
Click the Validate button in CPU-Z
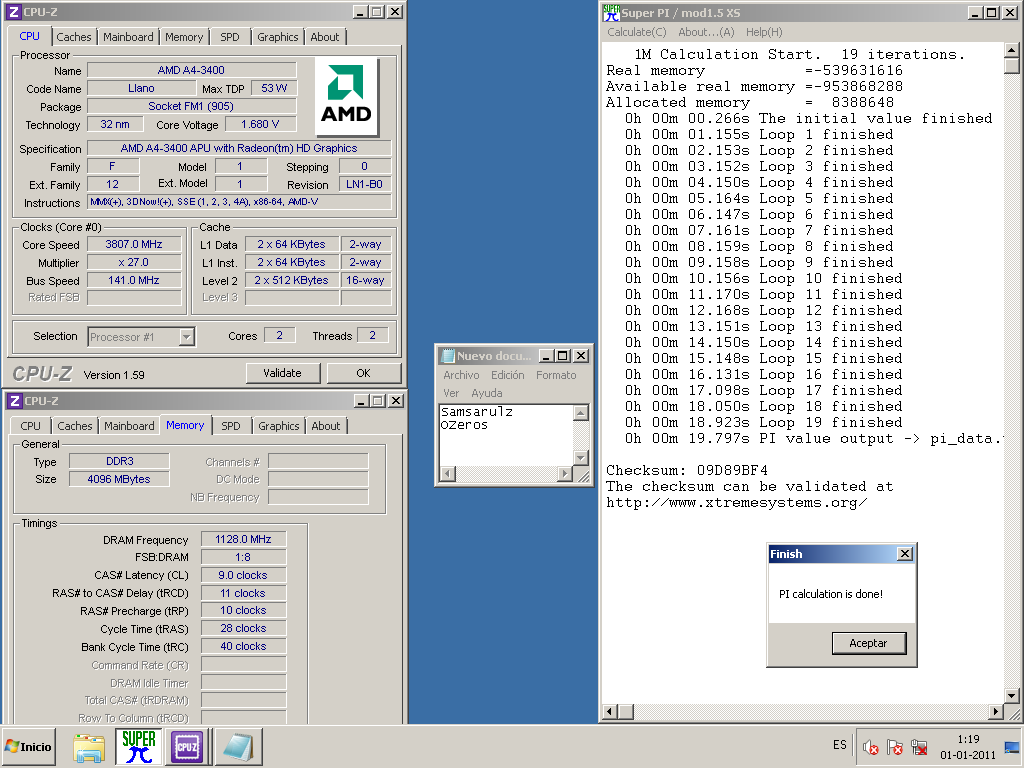(282, 373)
